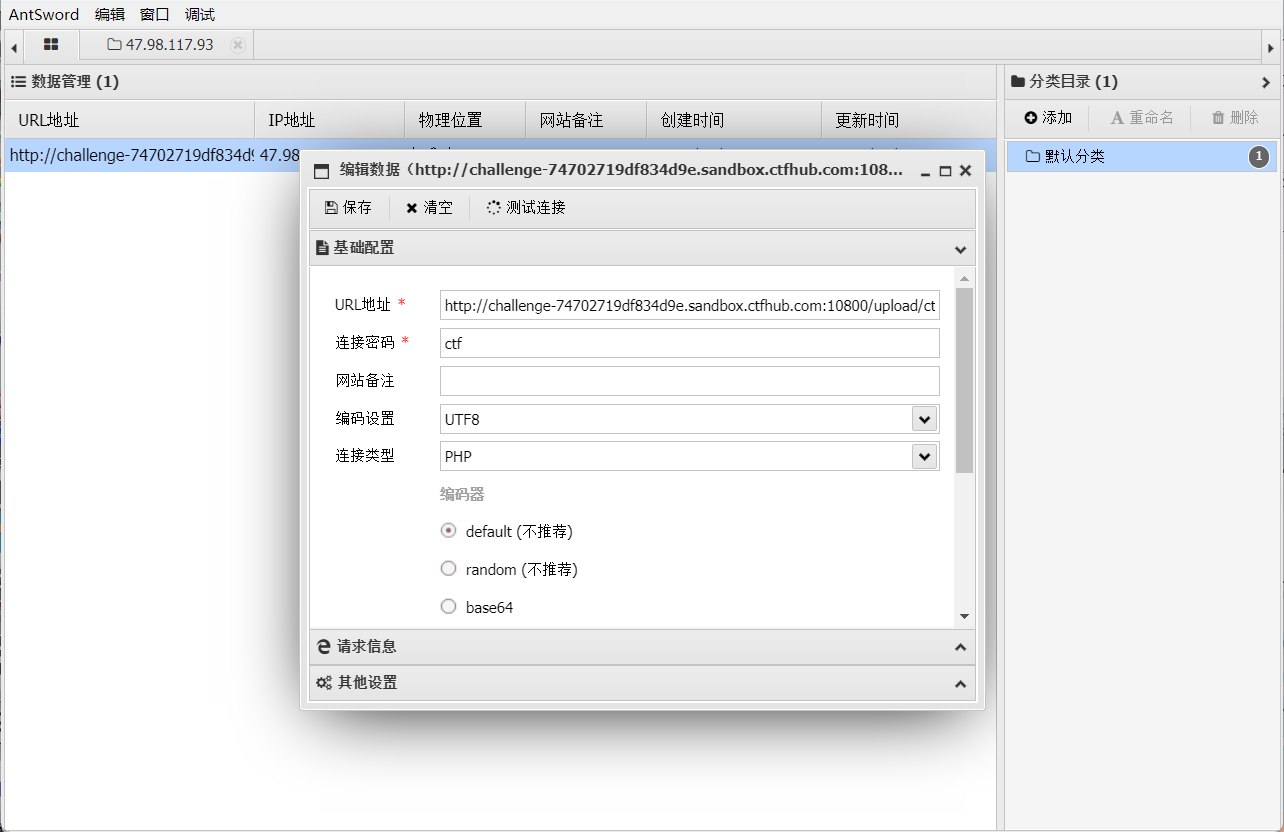Select the base64 encoder radio button
Screen dimensions: 1284x832
tap(449, 607)
